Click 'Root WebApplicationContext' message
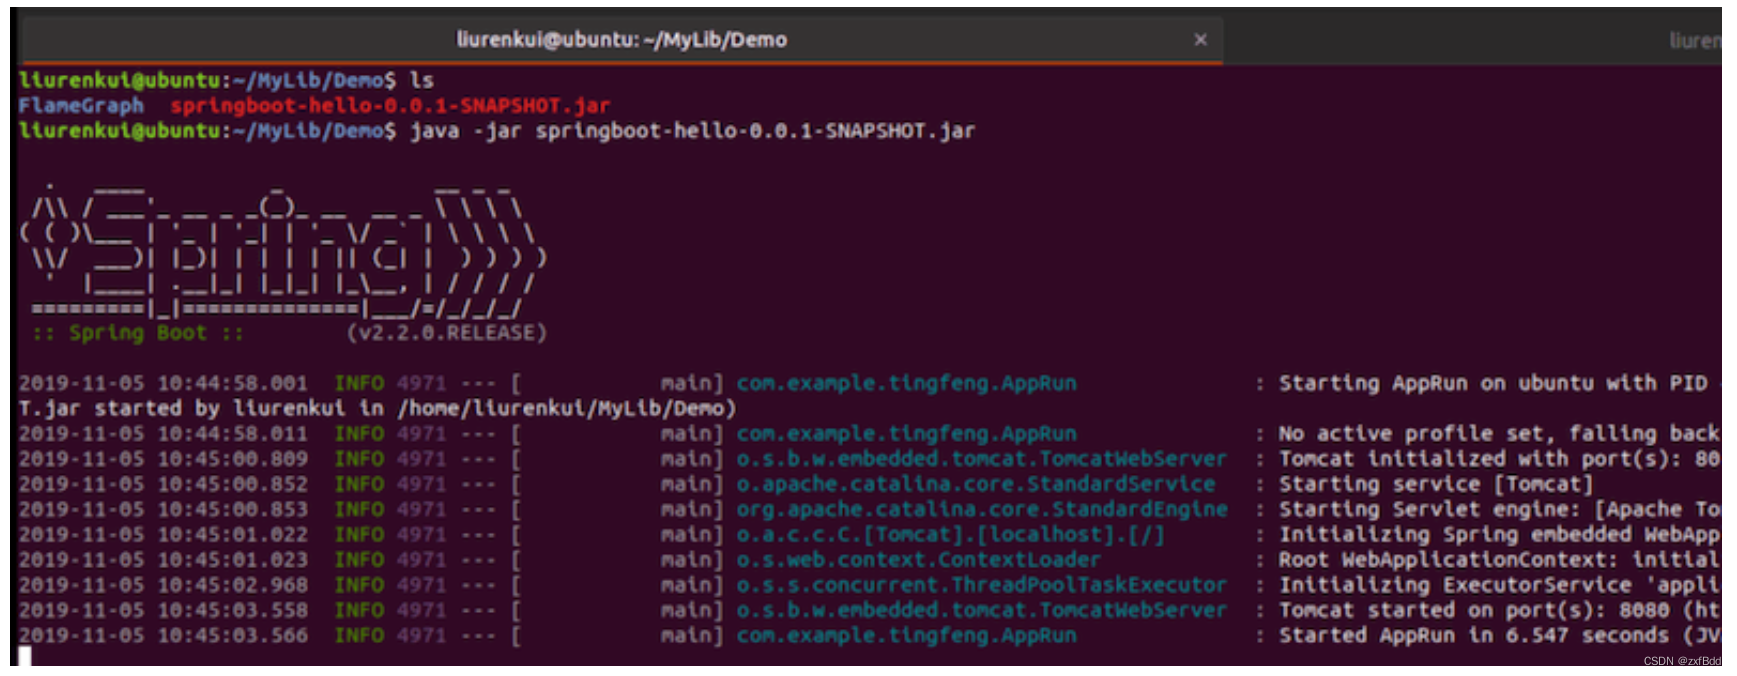Image resolution: width=1737 pixels, height=676 pixels. [1498, 560]
